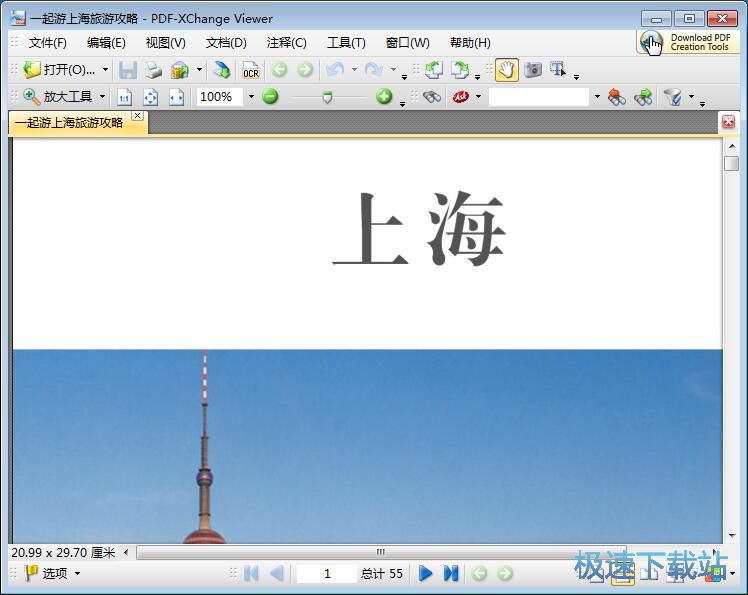748x595 pixels.
Task: Find next search result icon
Action: 643,97
